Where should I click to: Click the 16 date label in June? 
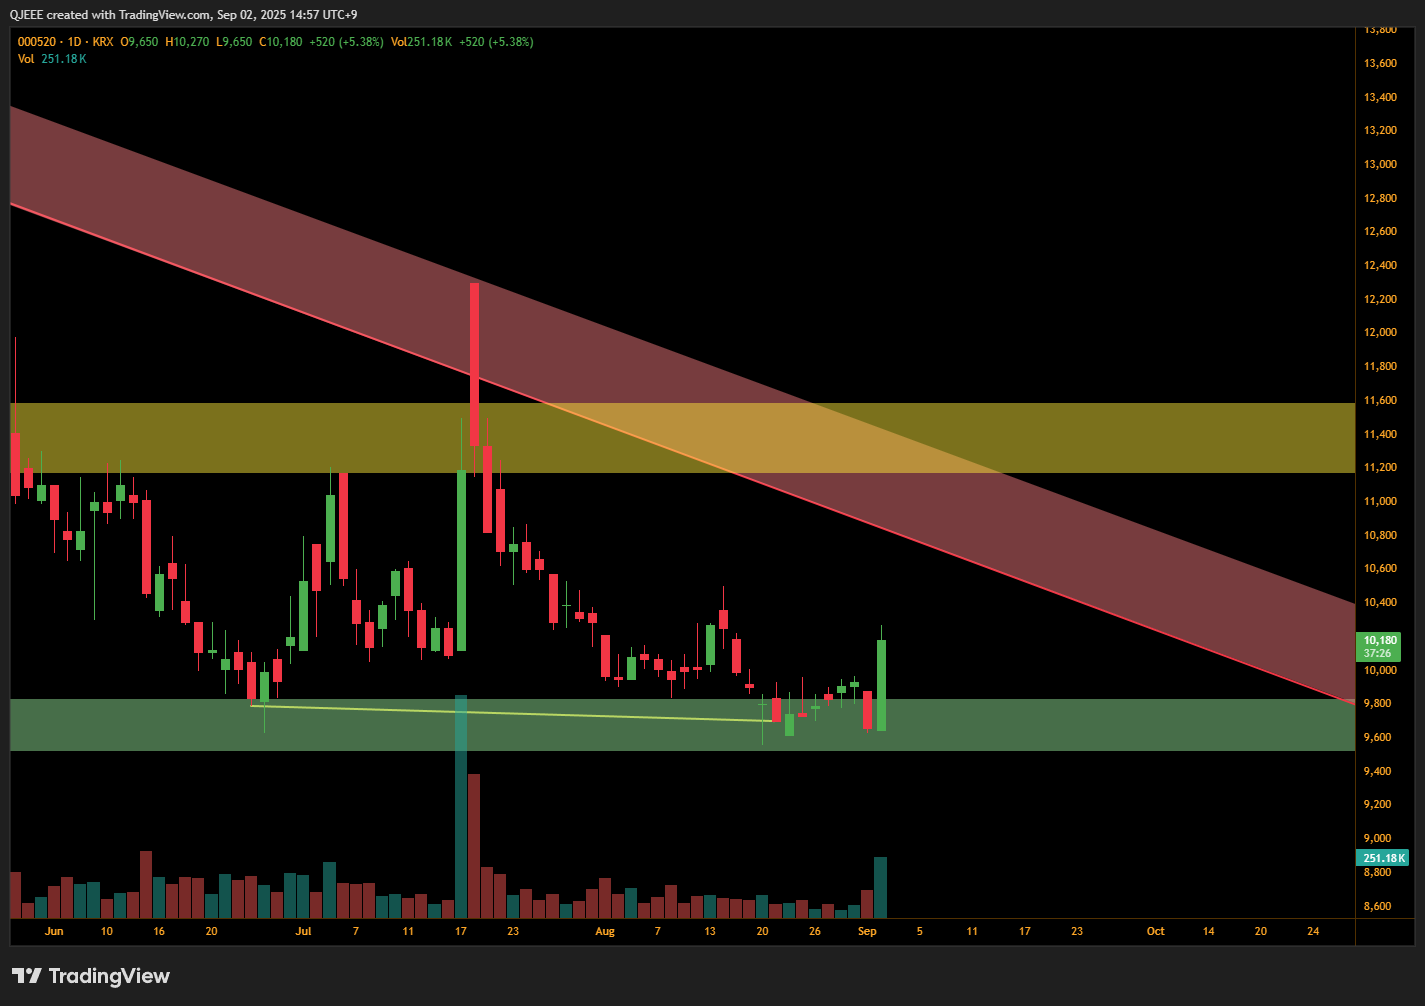pos(159,931)
